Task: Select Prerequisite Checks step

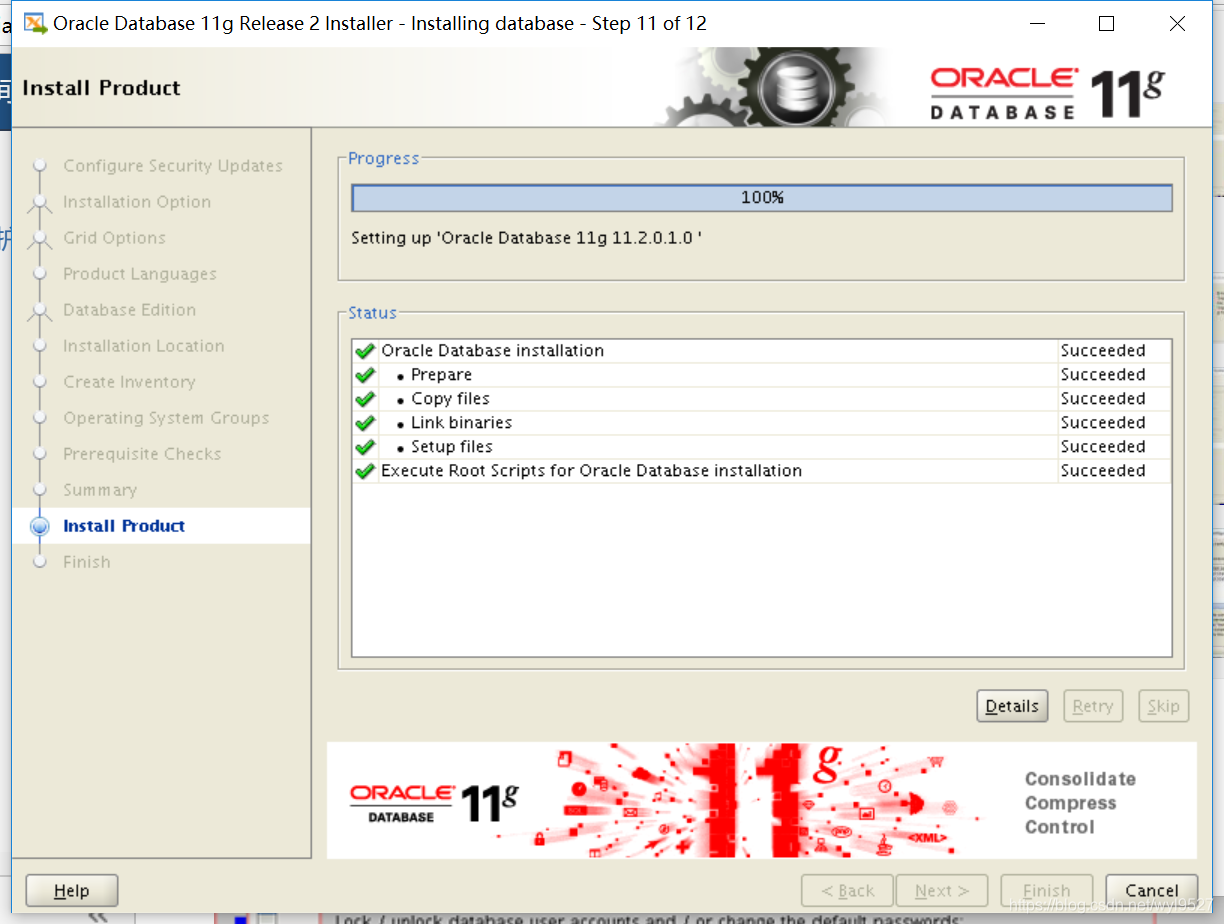Action: point(142,454)
